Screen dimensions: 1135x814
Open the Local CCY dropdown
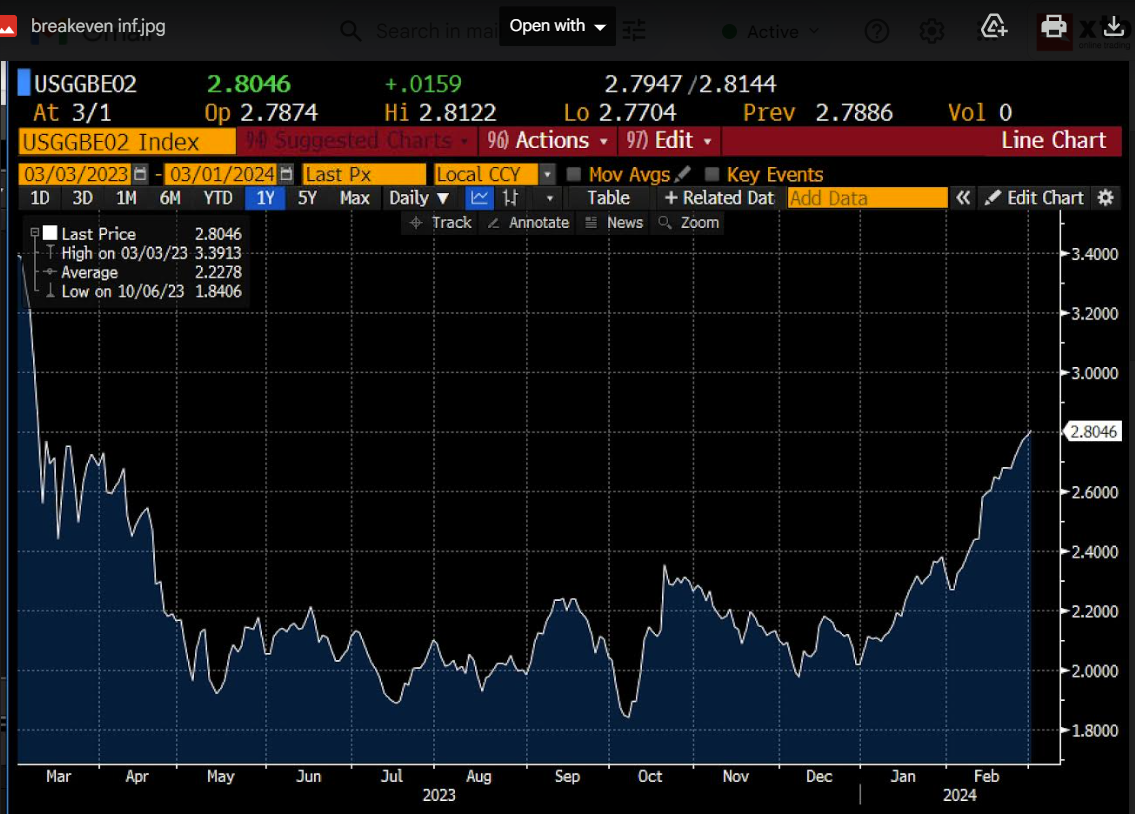[x=547, y=175]
